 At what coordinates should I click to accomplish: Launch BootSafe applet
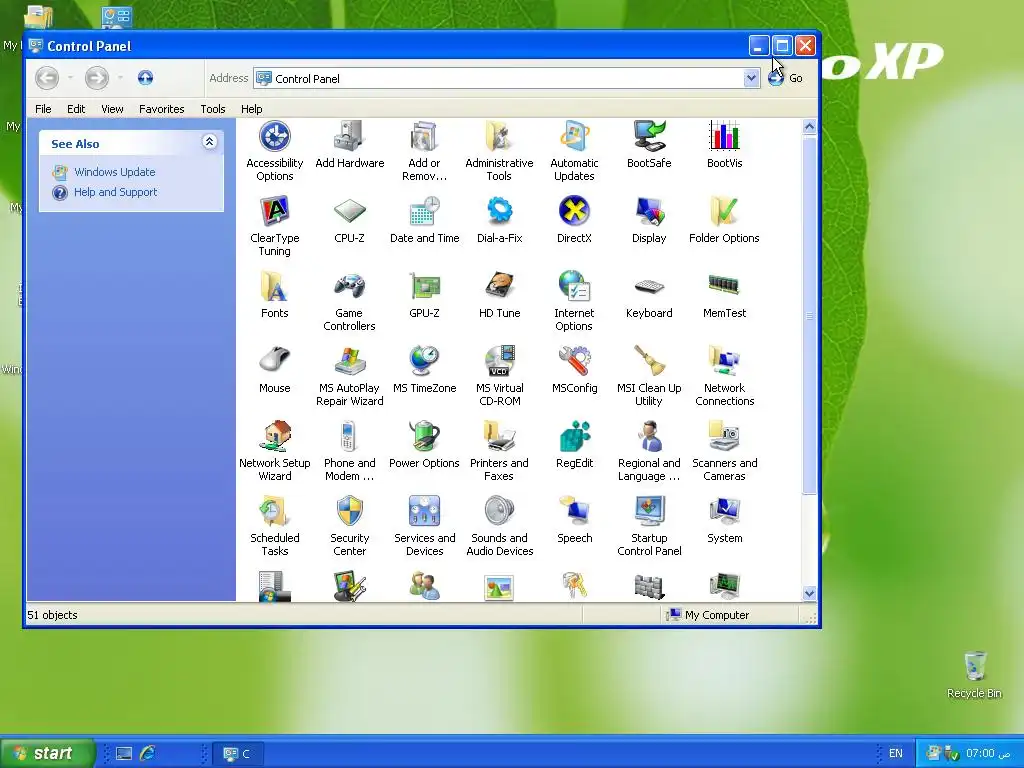click(x=648, y=145)
